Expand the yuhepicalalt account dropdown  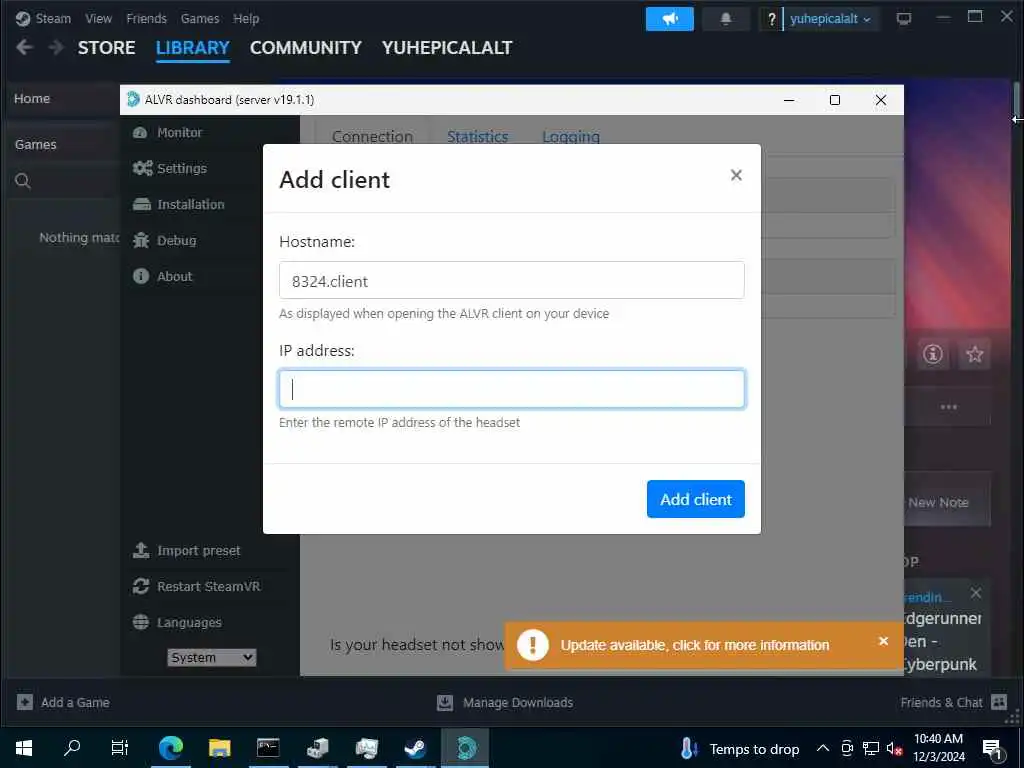click(x=830, y=19)
